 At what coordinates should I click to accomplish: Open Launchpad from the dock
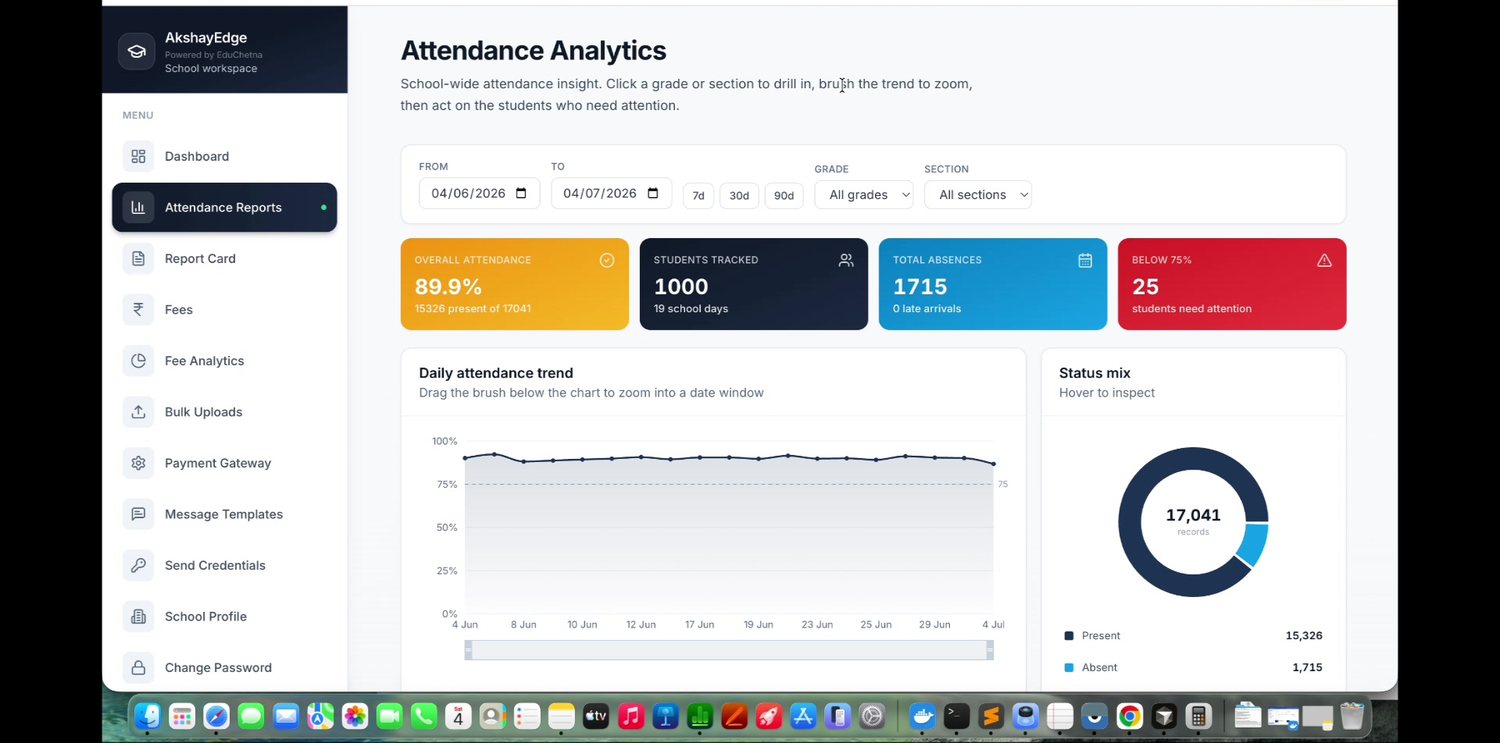[182, 716]
